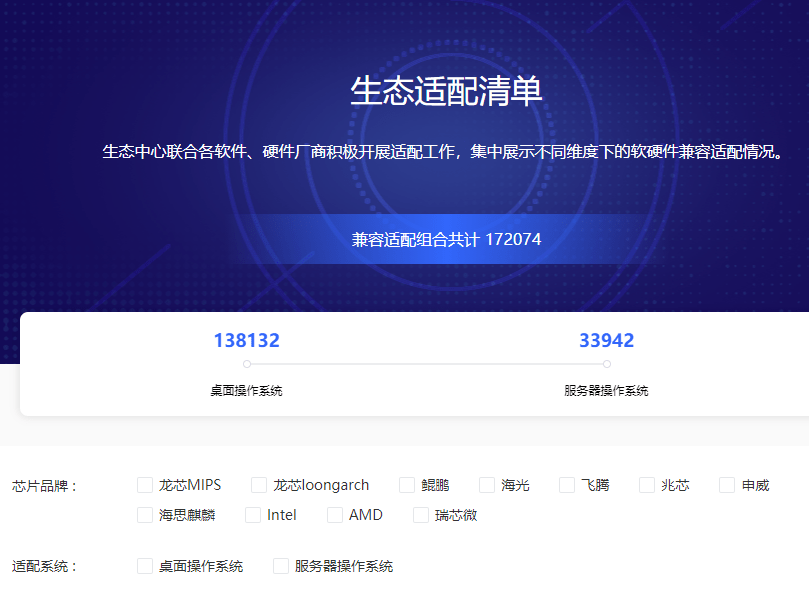
Task: Click the timeline marker under 138132
Action: pos(247,364)
